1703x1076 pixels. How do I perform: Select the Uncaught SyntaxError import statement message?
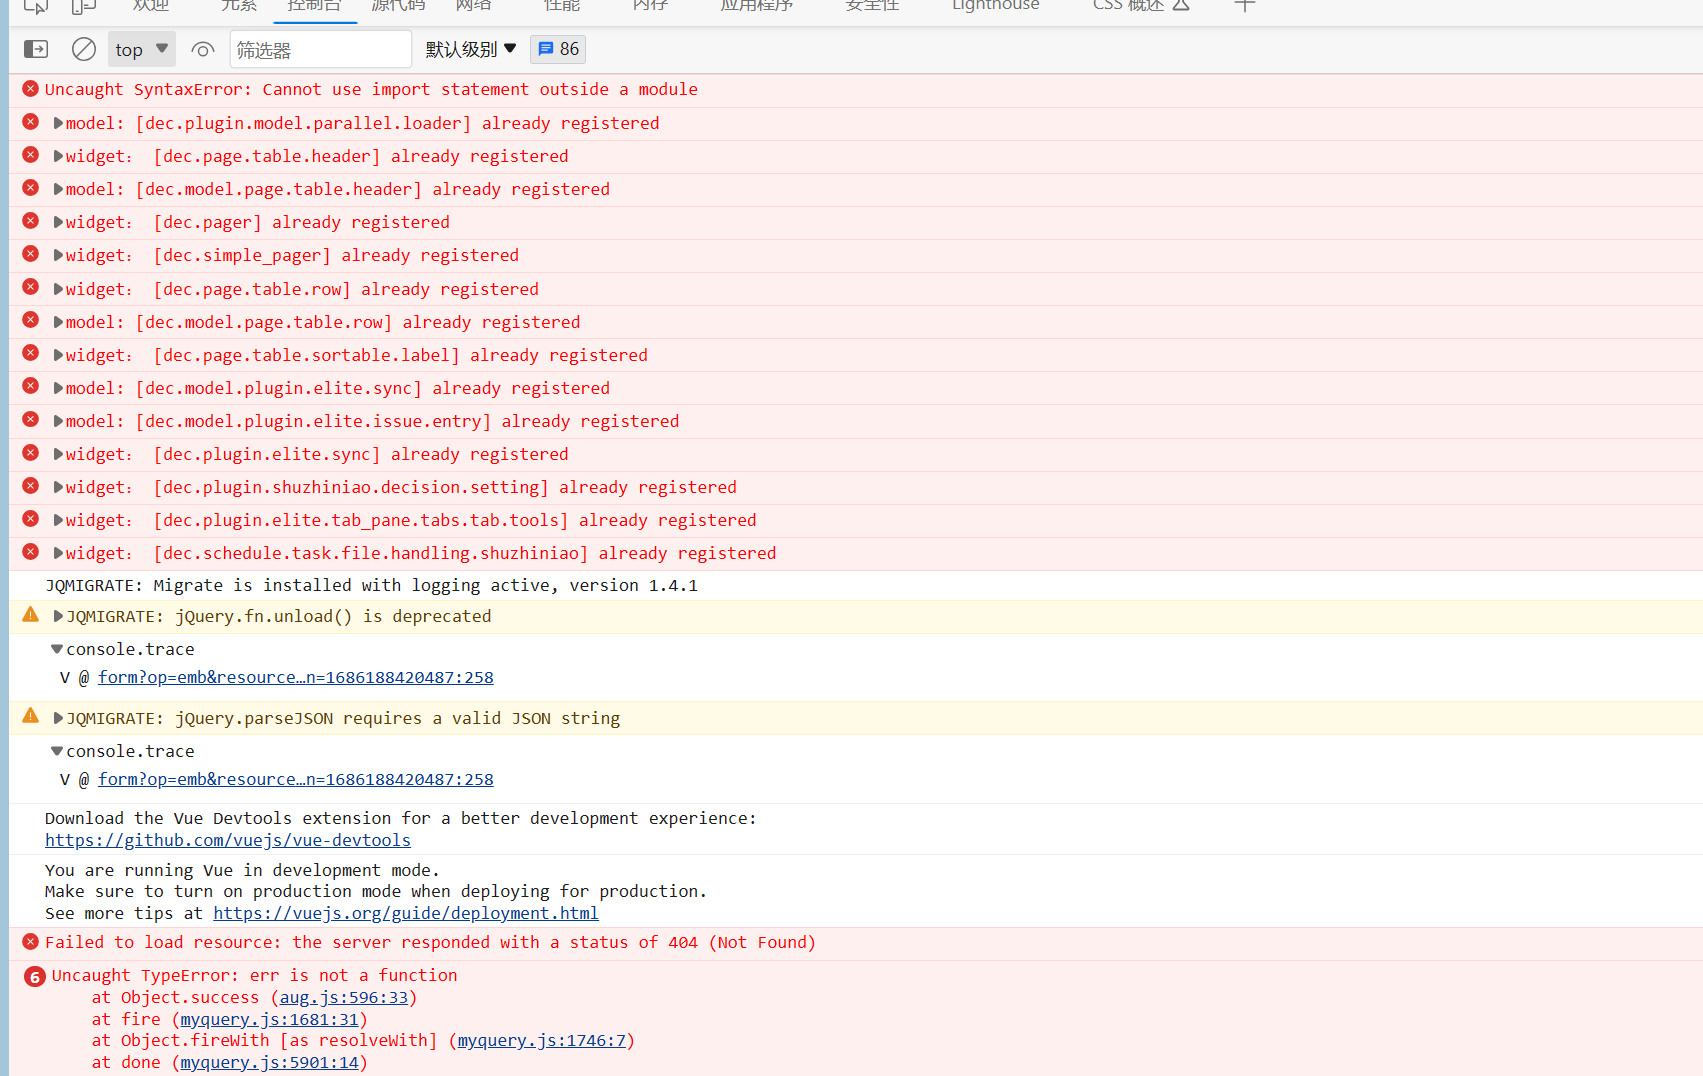click(371, 89)
